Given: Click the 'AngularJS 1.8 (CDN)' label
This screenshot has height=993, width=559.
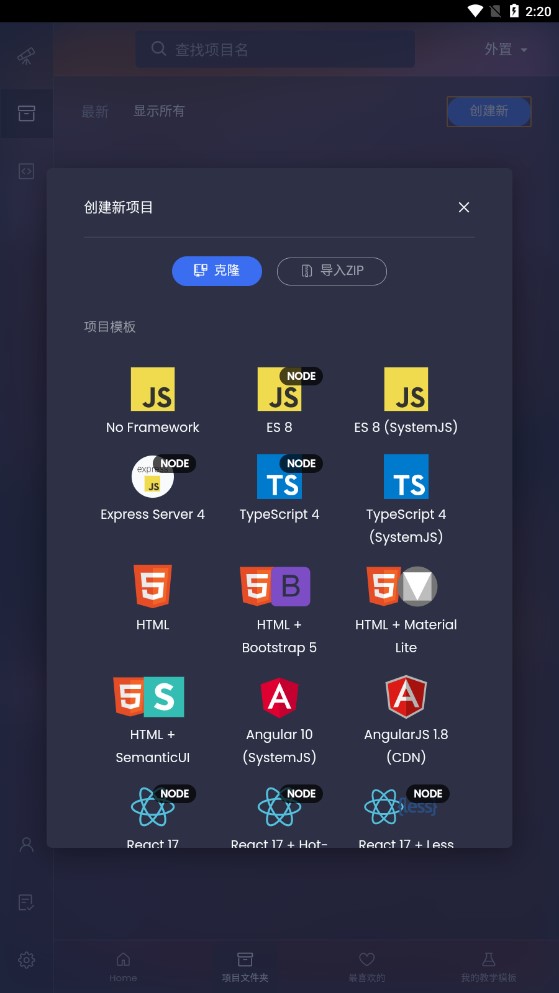Looking at the screenshot, I should (x=406, y=746).
